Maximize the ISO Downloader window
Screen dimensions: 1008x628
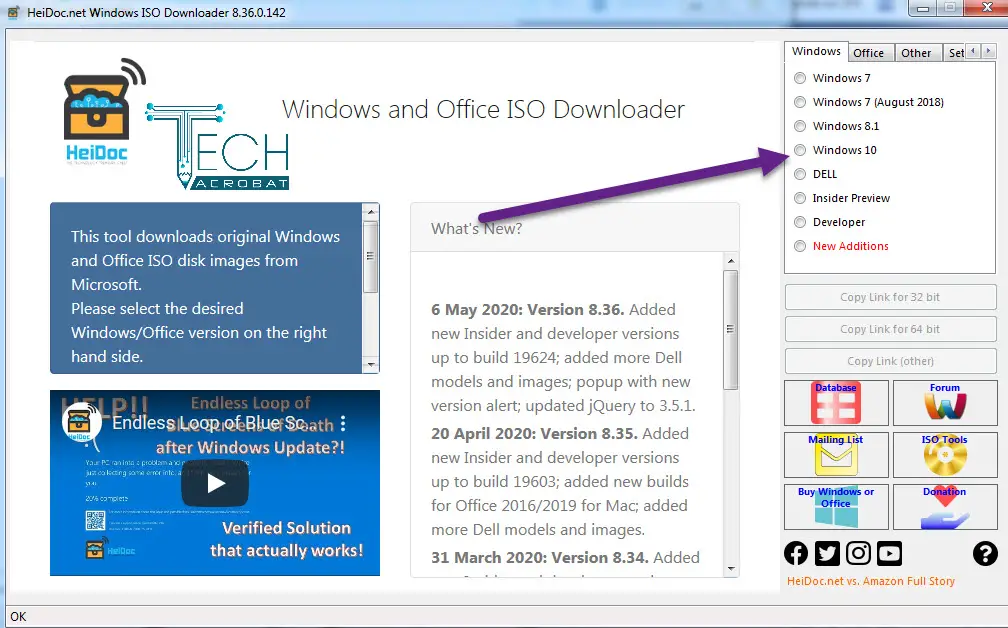pyautogui.click(x=950, y=8)
